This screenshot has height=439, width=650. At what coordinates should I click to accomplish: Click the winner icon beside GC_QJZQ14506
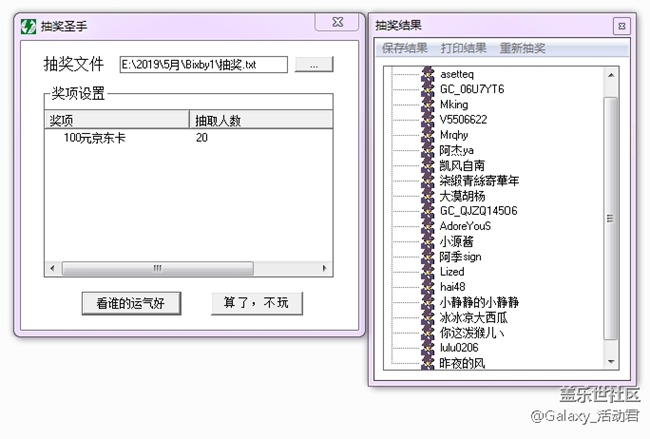click(x=428, y=211)
